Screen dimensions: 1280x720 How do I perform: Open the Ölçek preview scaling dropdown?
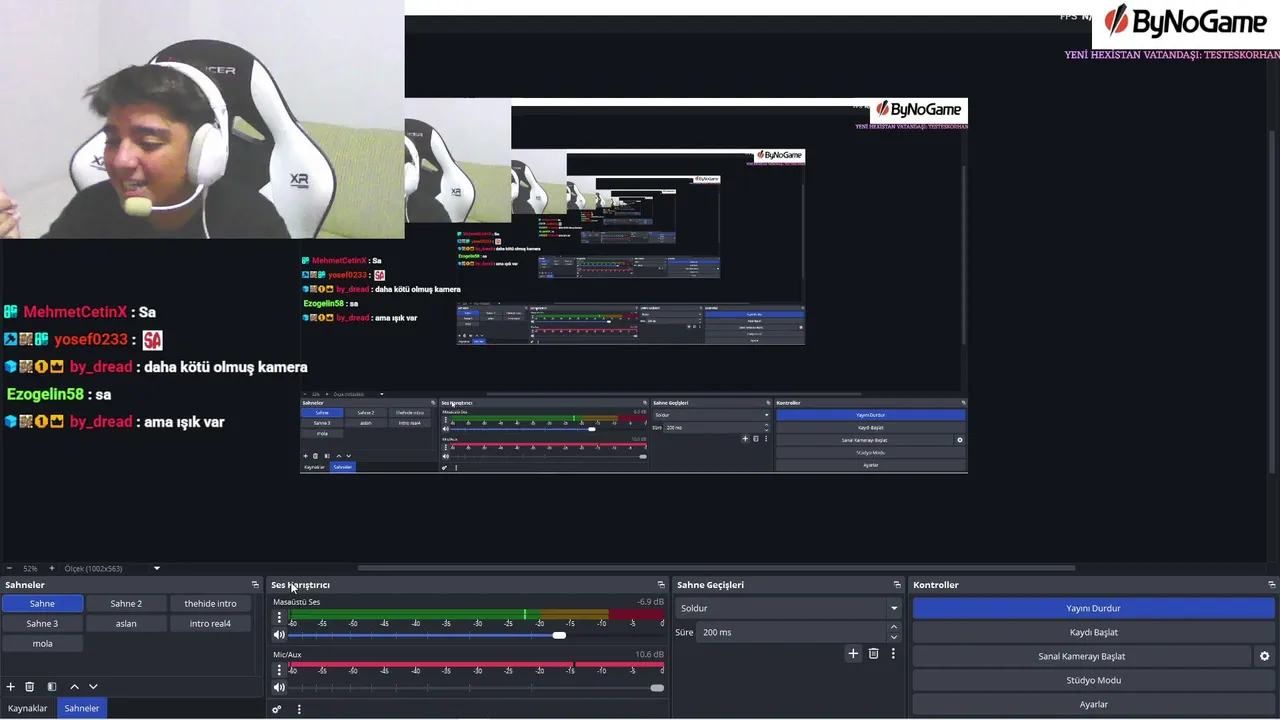click(x=112, y=568)
